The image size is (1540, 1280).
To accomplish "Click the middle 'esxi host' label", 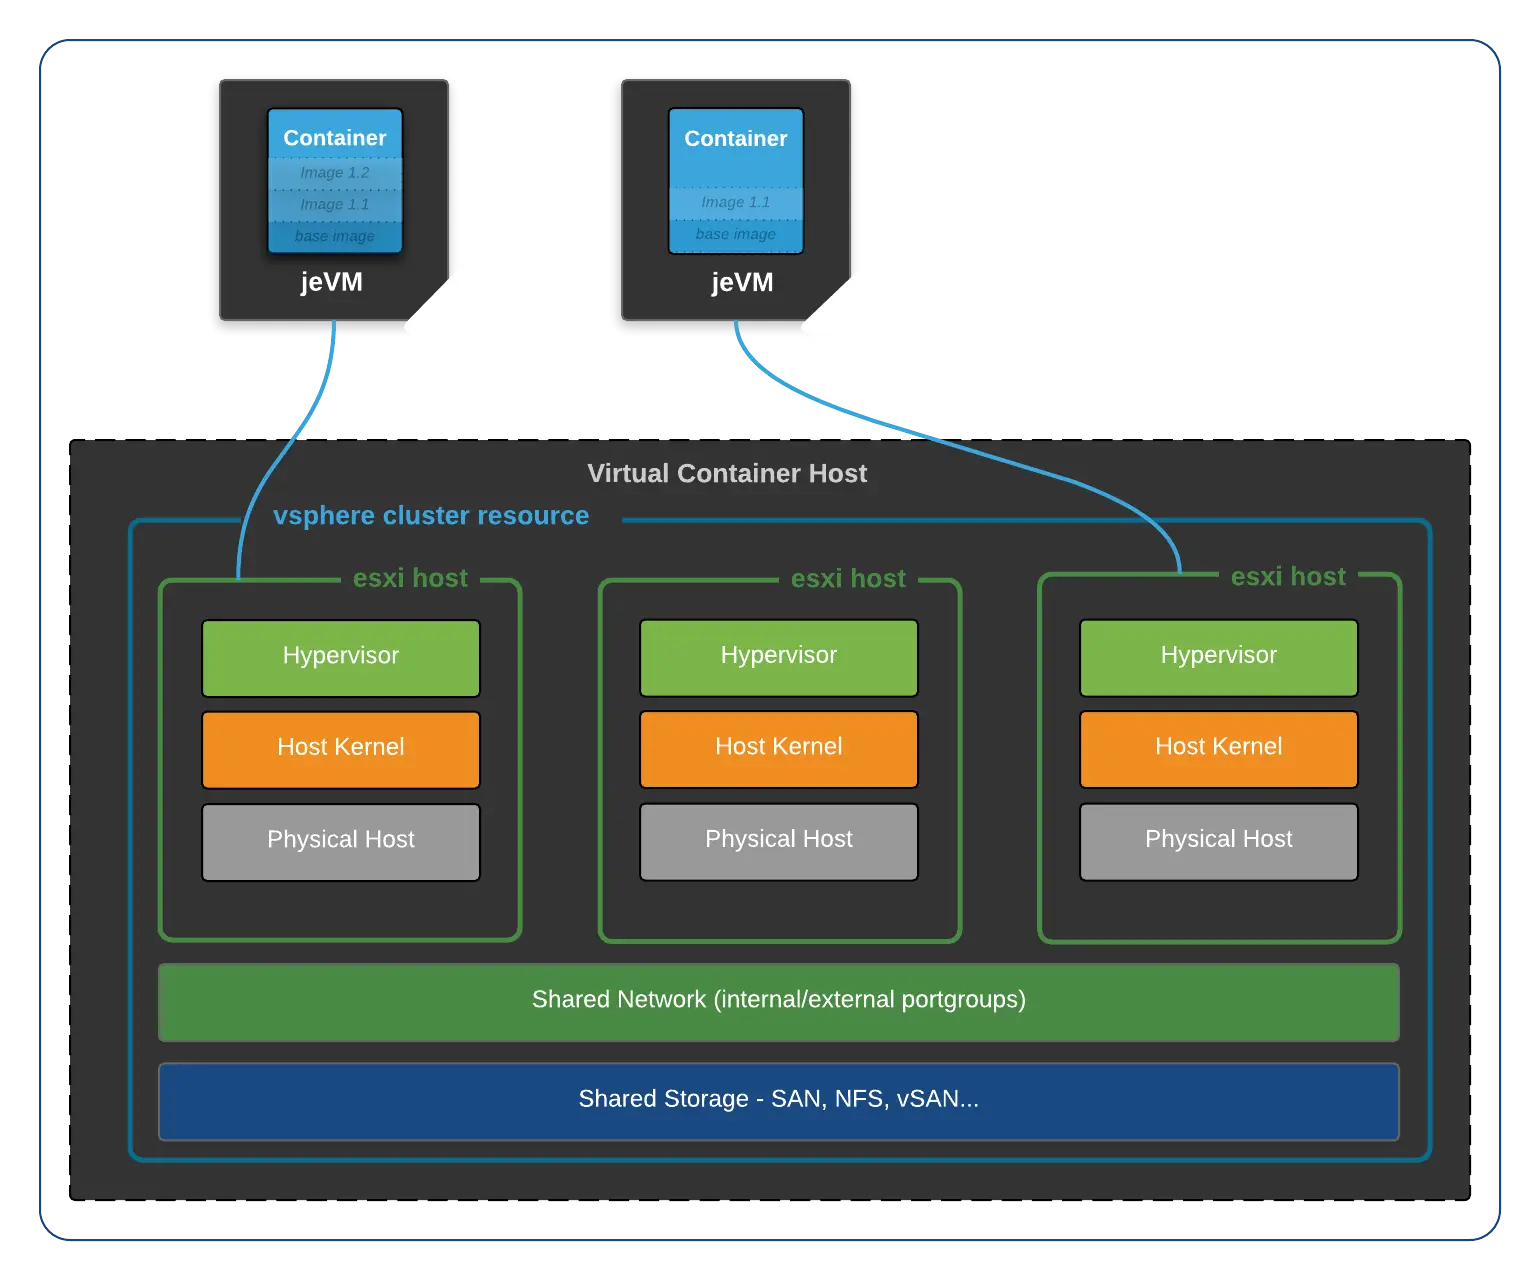I will [848, 578].
